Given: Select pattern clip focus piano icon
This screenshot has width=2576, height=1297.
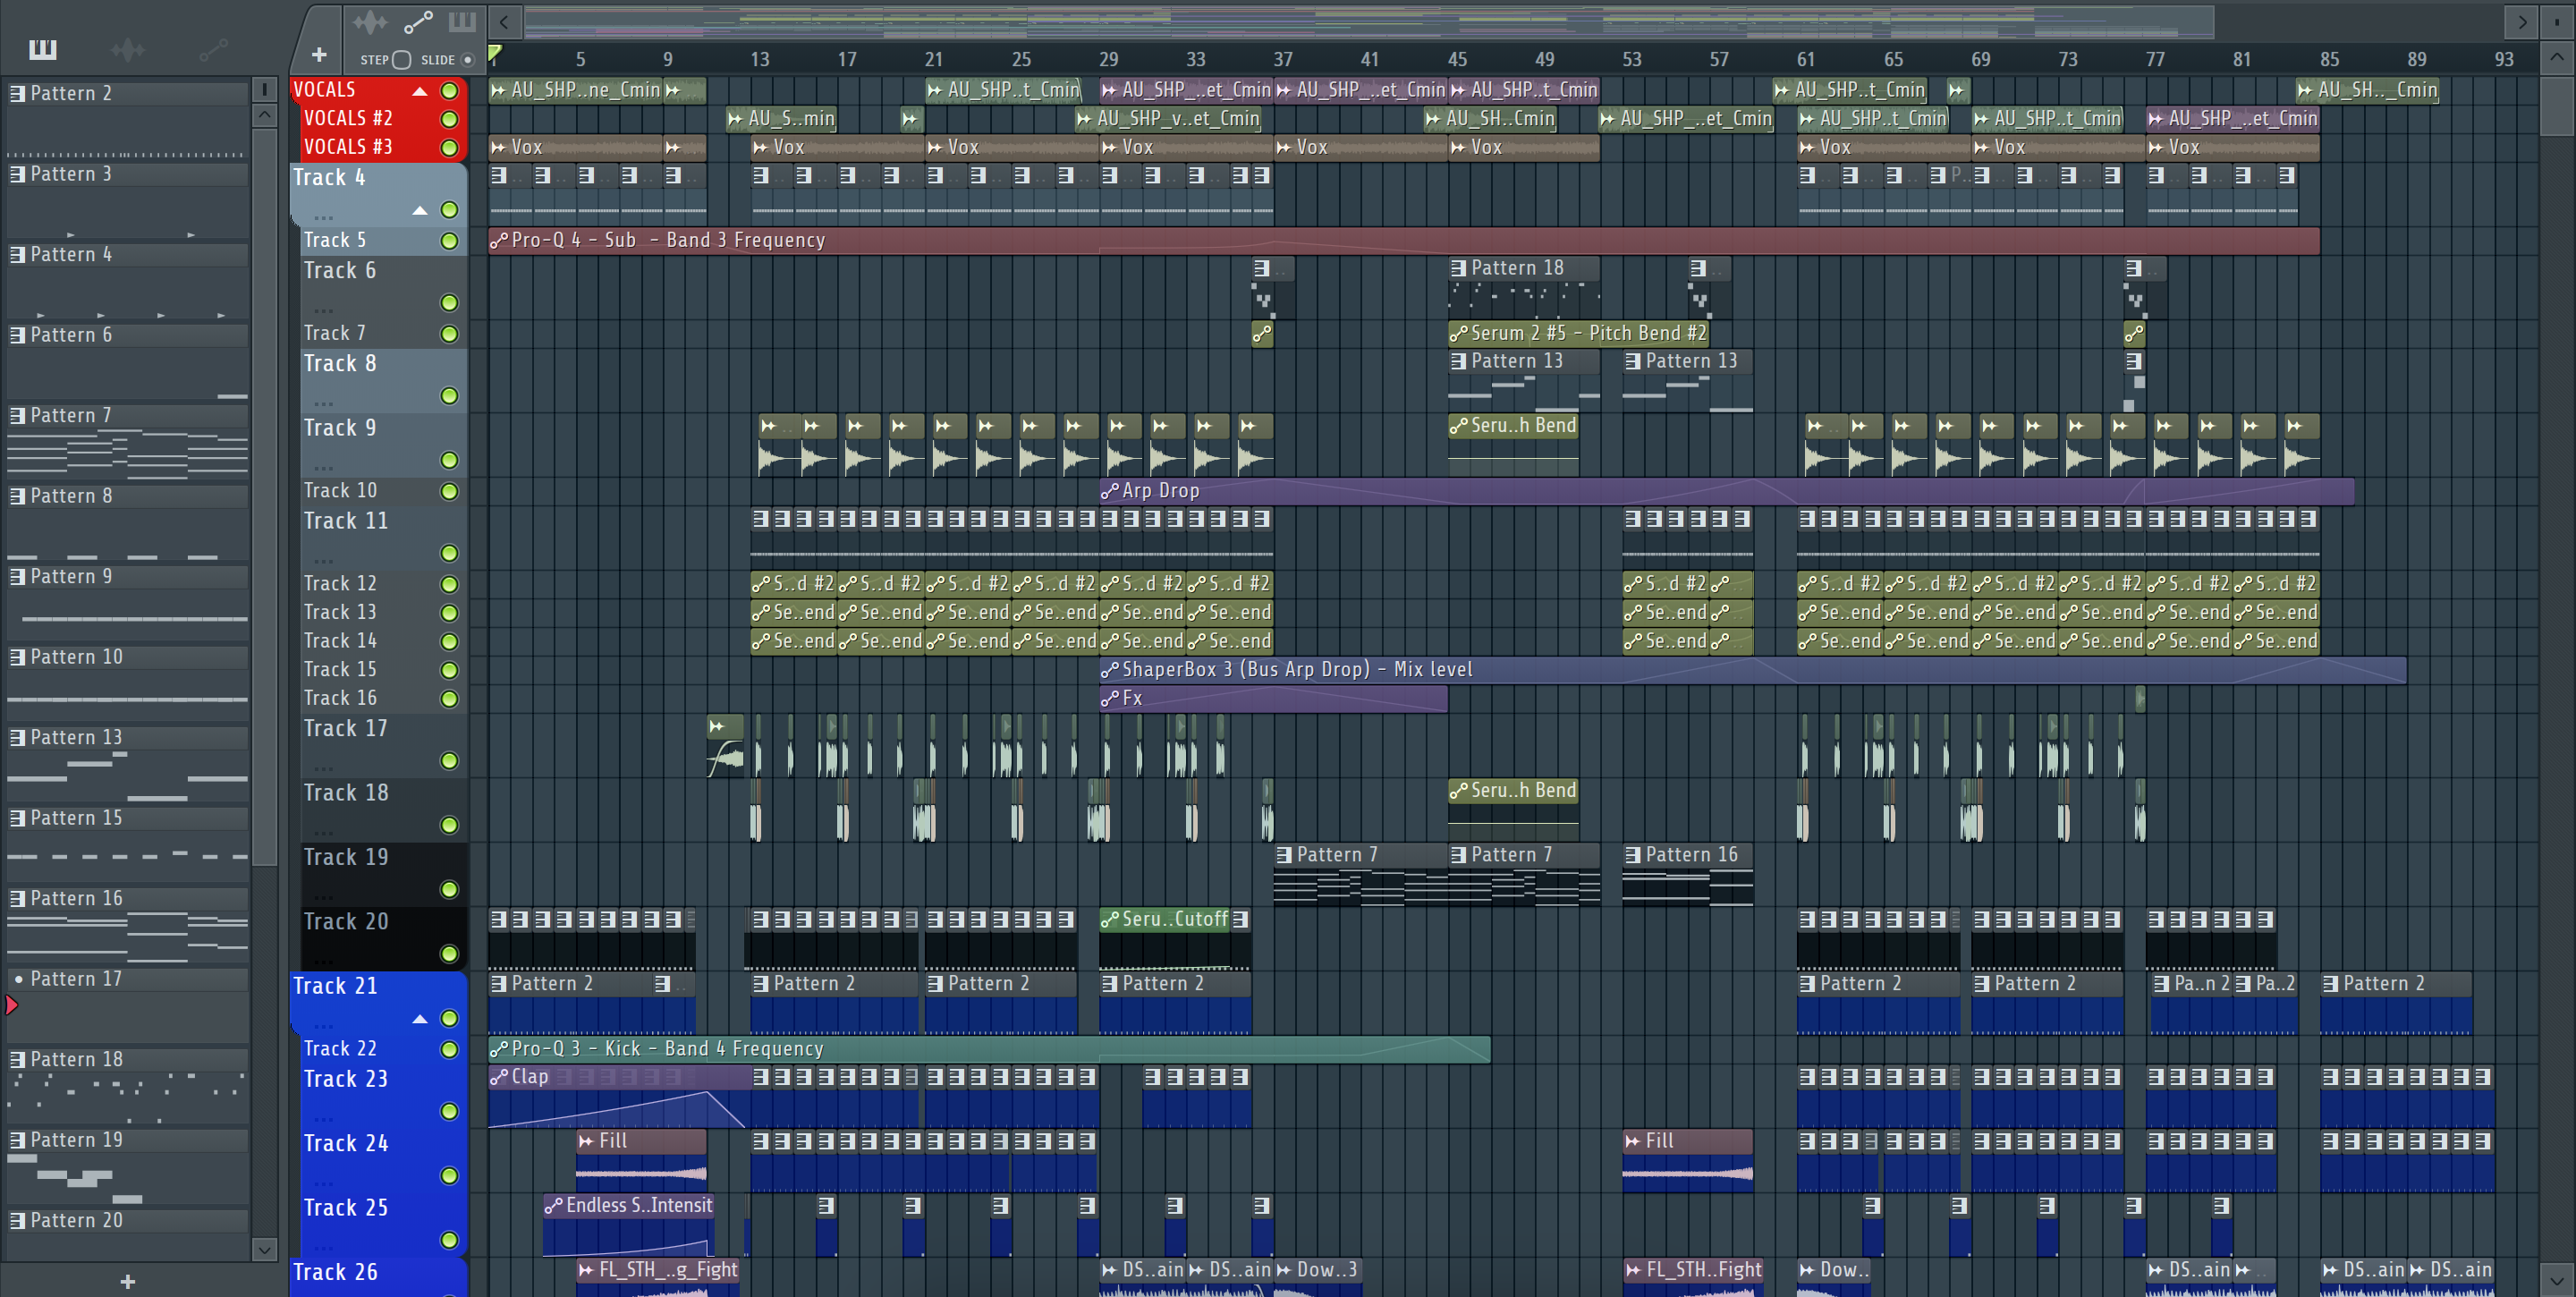Looking at the screenshot, I should pos(462,21).
